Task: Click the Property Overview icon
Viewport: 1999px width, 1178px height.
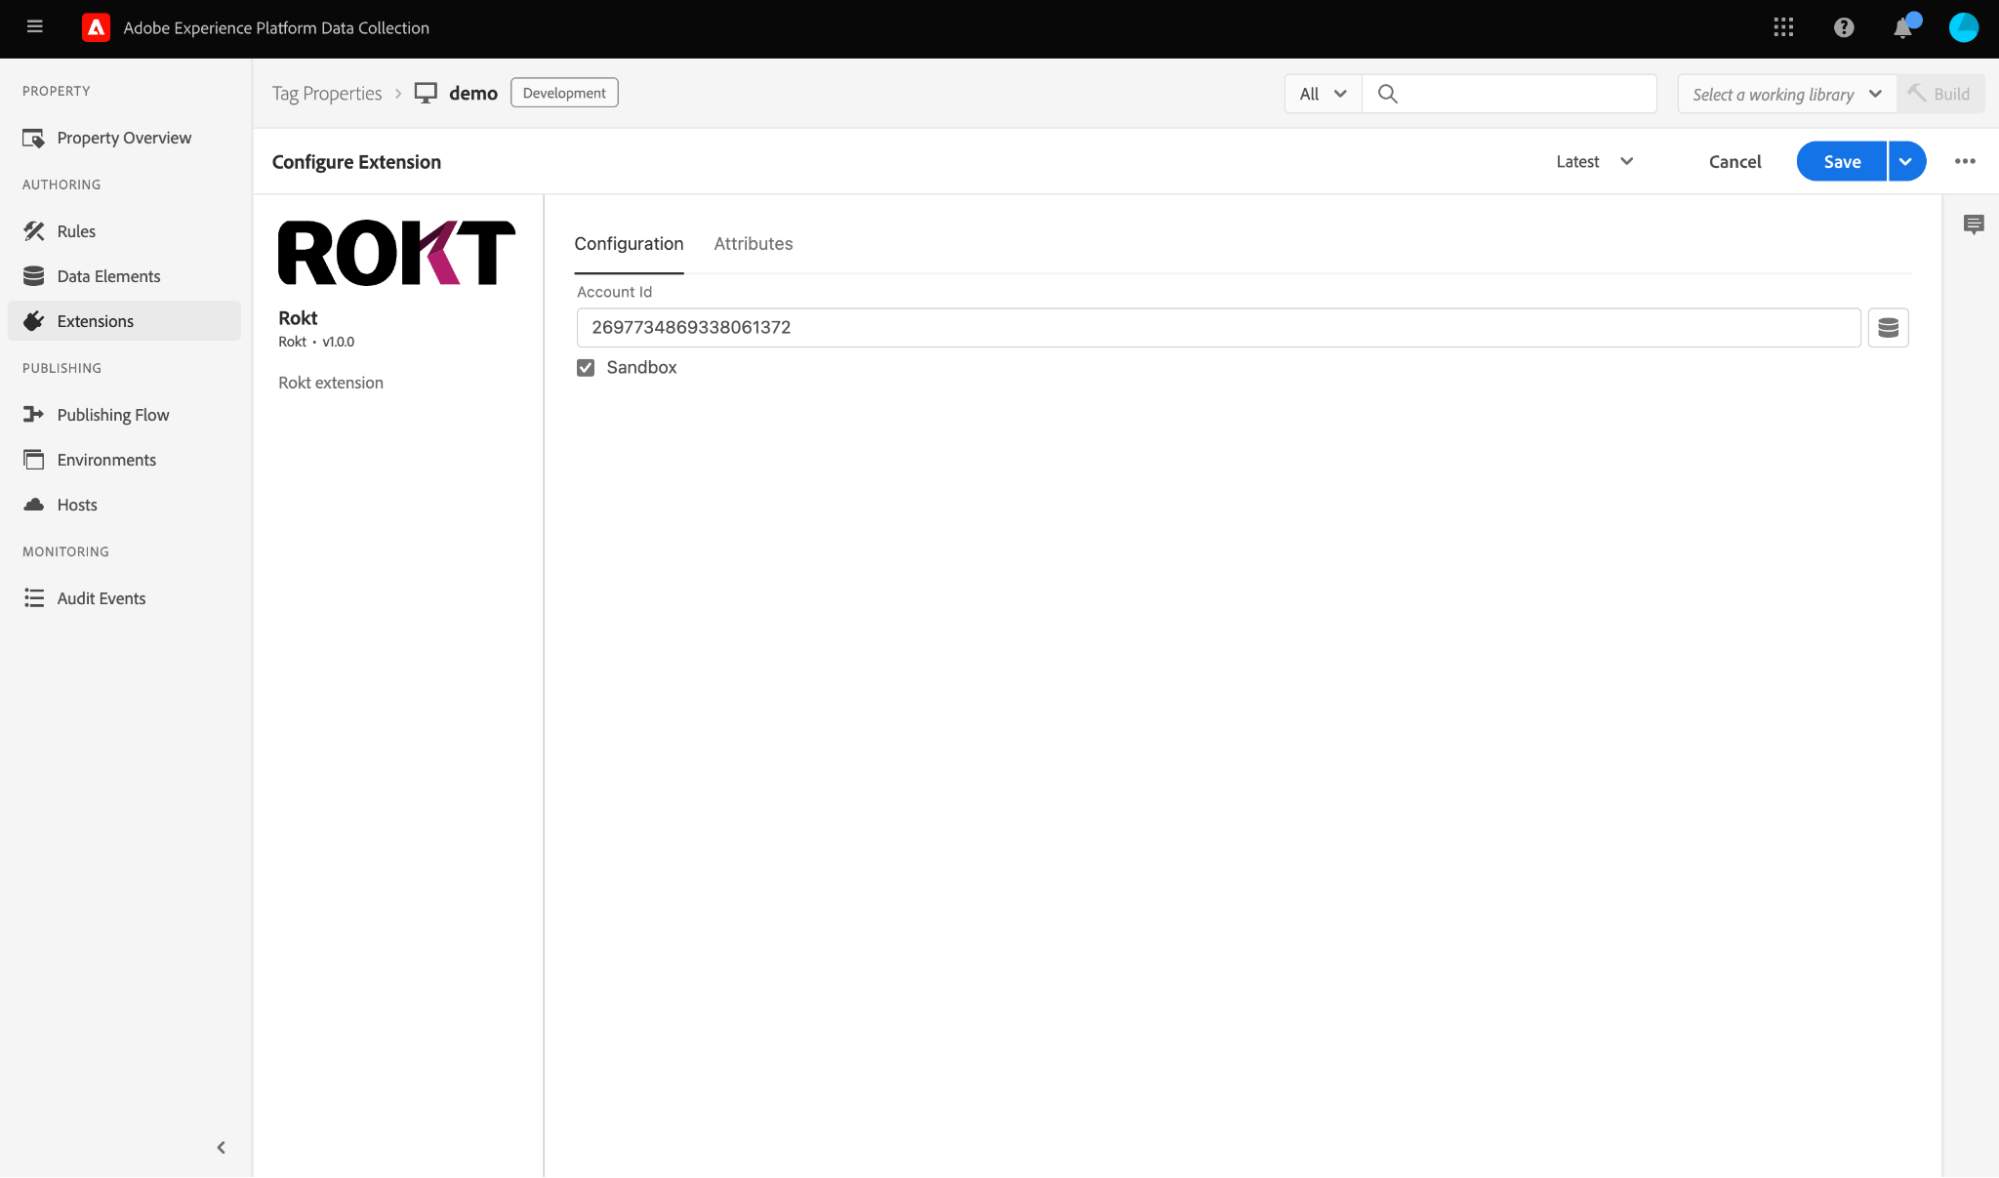Action: [34, 138]
